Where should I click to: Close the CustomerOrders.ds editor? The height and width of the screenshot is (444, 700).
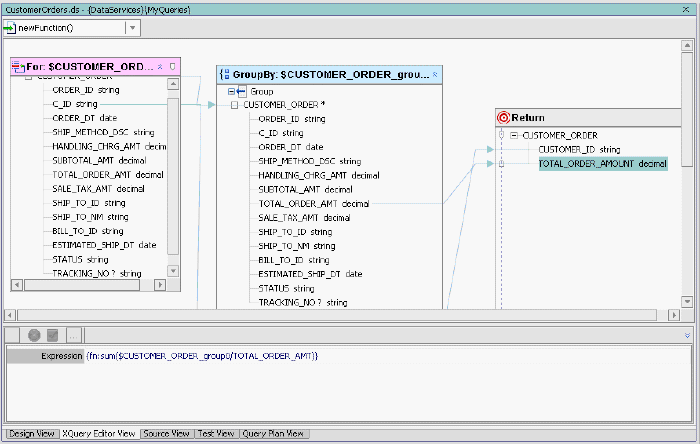coord(686,9)
